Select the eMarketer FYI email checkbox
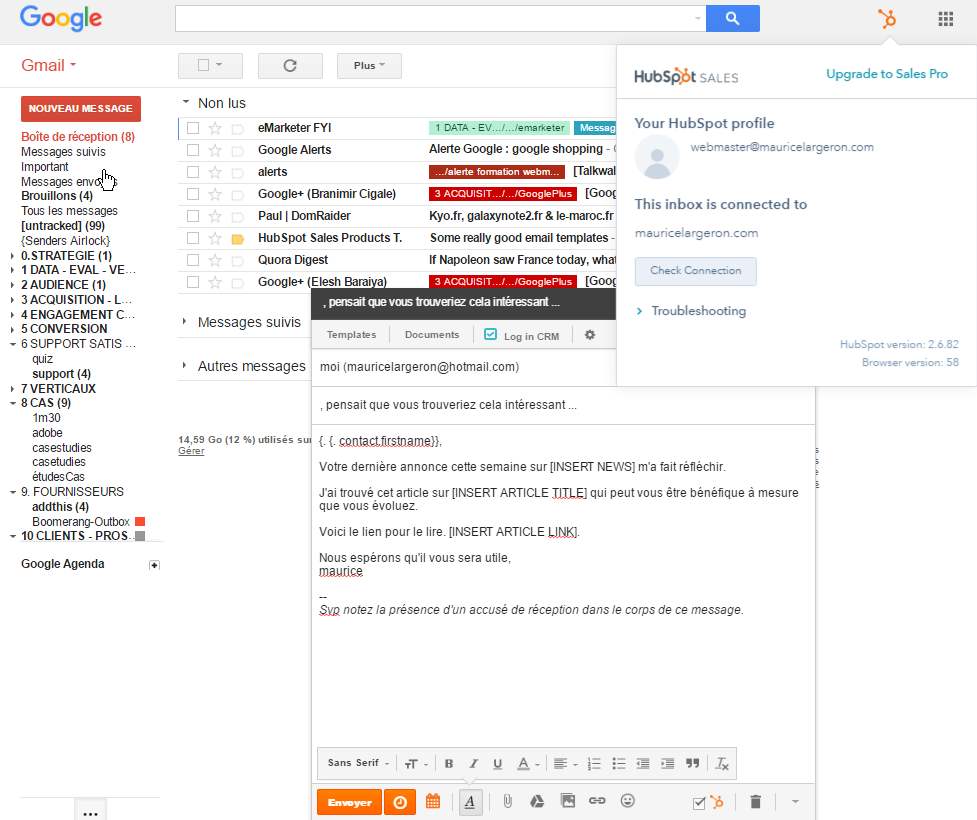The width and height of the screenshot is (977, 820). 193,128
